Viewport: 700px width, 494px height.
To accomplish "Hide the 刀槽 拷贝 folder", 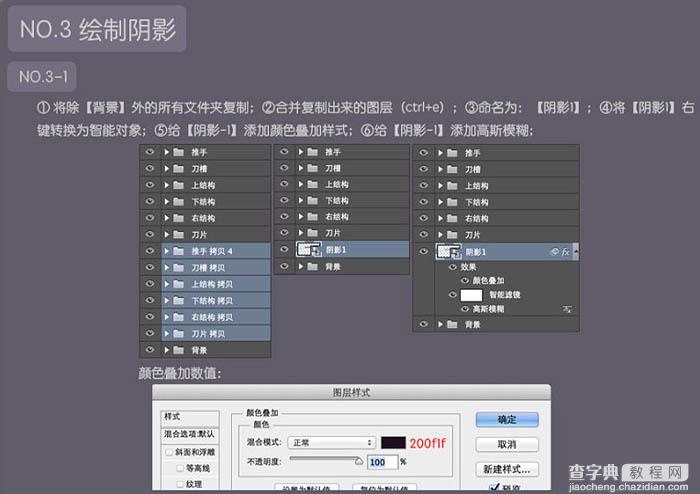I will click(150, 268).
